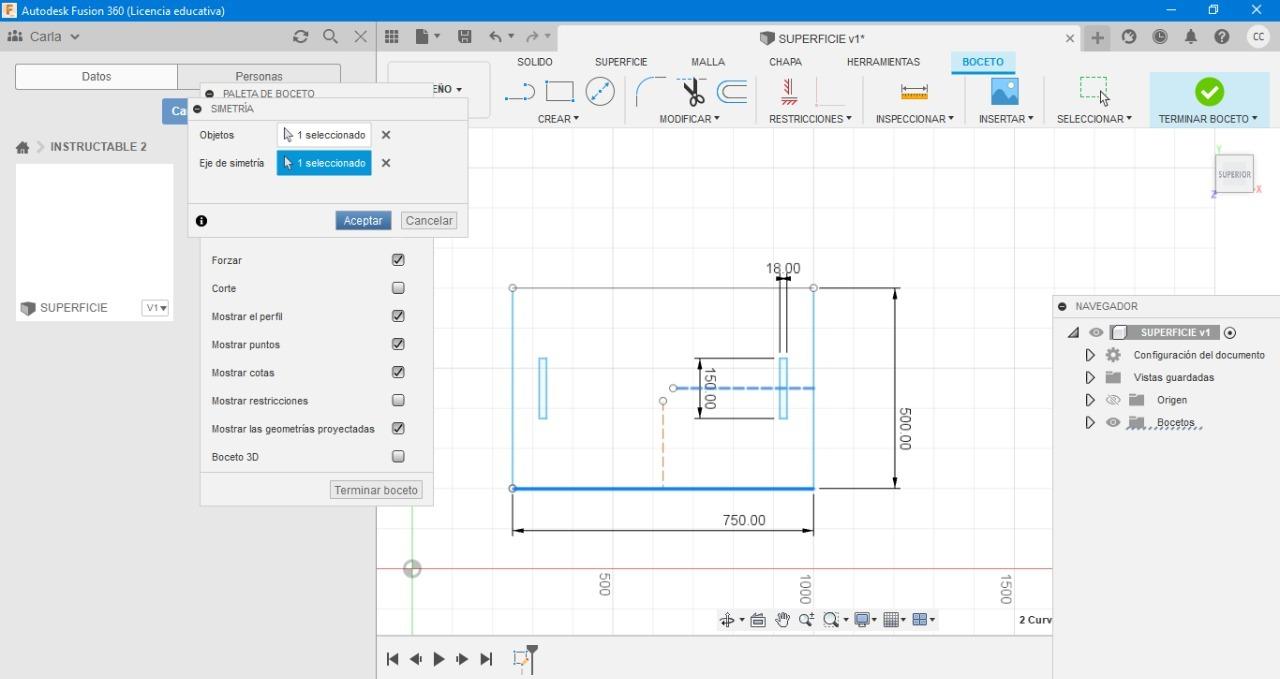Open the job status clock icon
This screenshot has height=679, width=1280.
click(1160, 37)
